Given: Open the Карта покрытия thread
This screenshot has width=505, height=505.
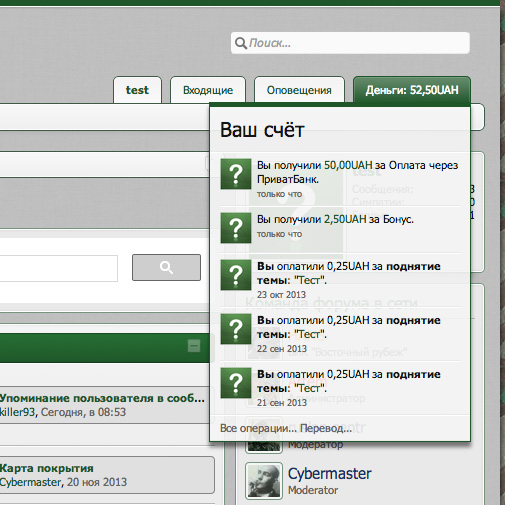Looking at the screenshot, I should [47, 468].
